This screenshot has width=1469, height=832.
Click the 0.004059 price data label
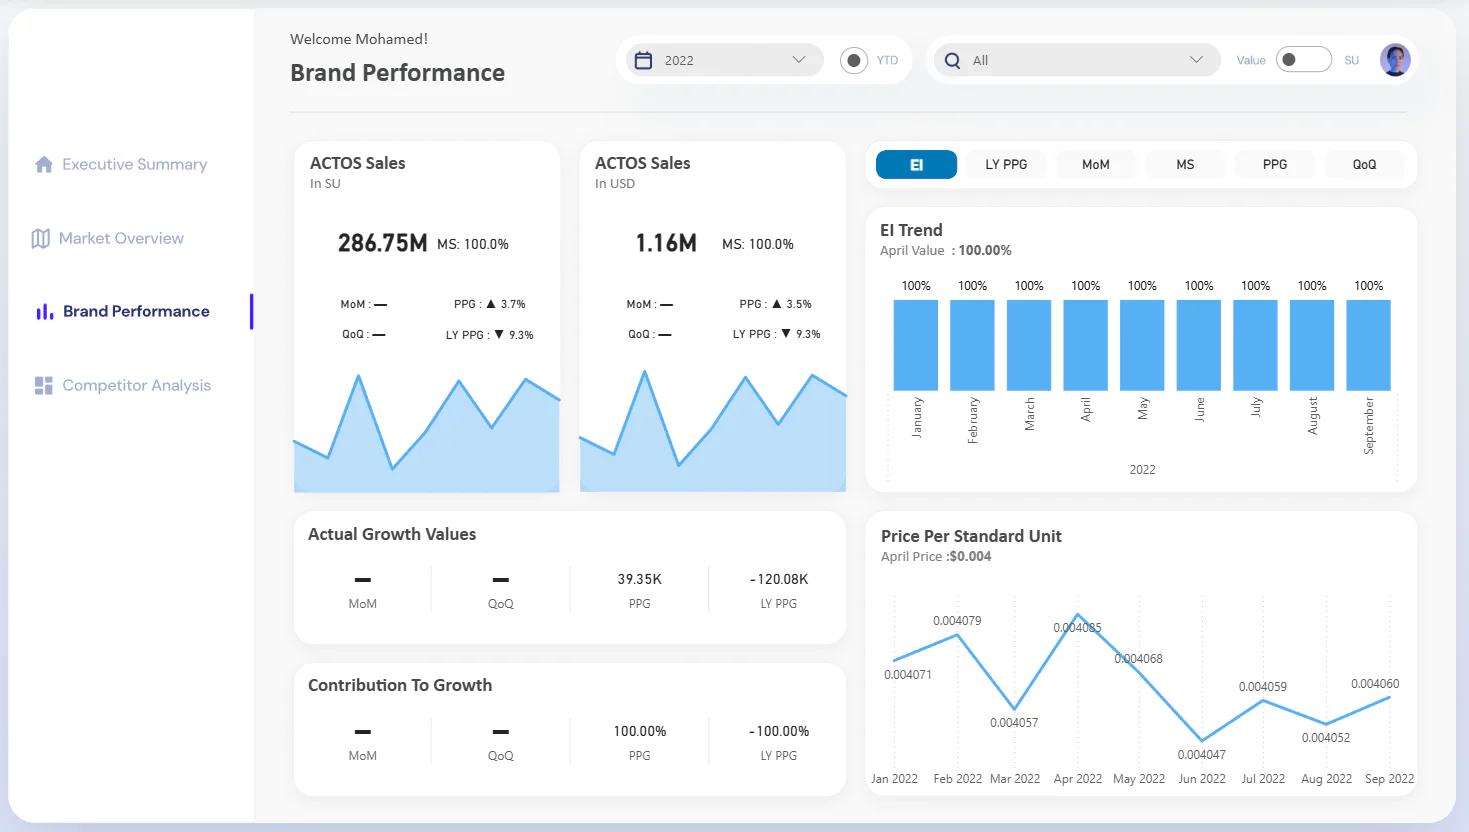click(1263, 687)
